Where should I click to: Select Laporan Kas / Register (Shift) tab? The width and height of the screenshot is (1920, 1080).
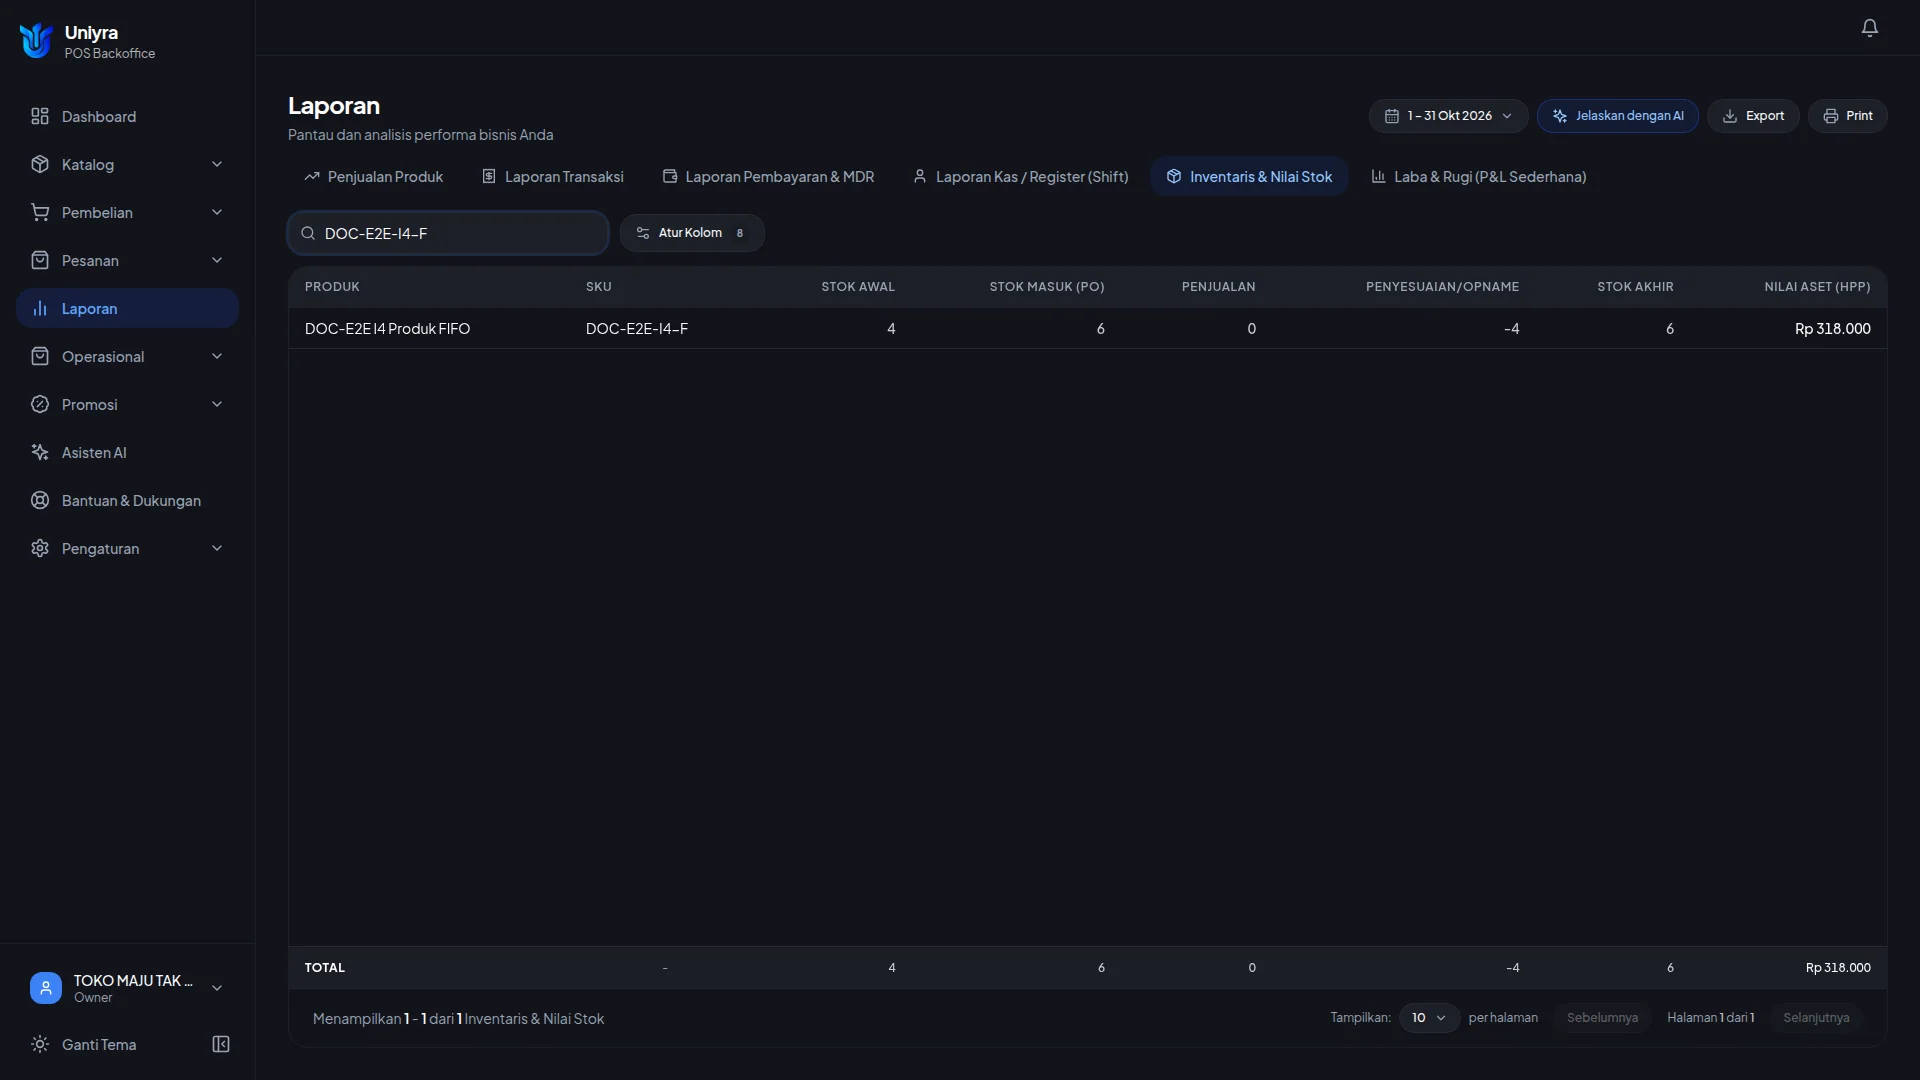coord(1020,177)
